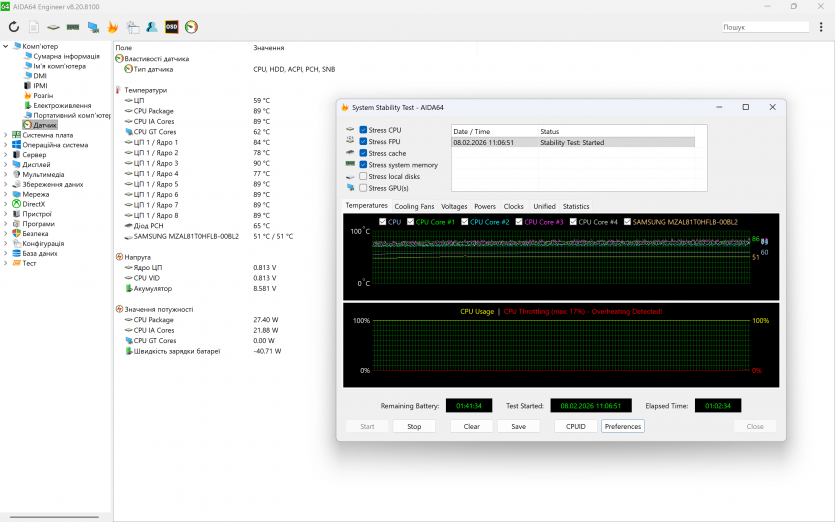Click the memory module benchmark icon

[73, 27]
